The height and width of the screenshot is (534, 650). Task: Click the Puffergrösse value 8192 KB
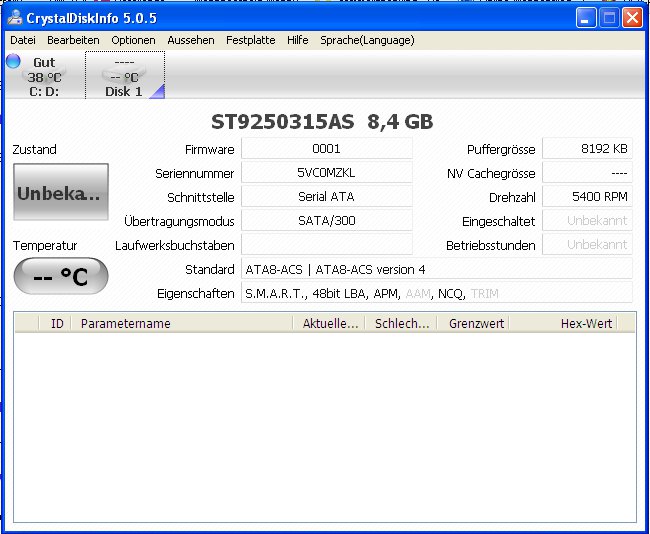[x=587, y=148]
